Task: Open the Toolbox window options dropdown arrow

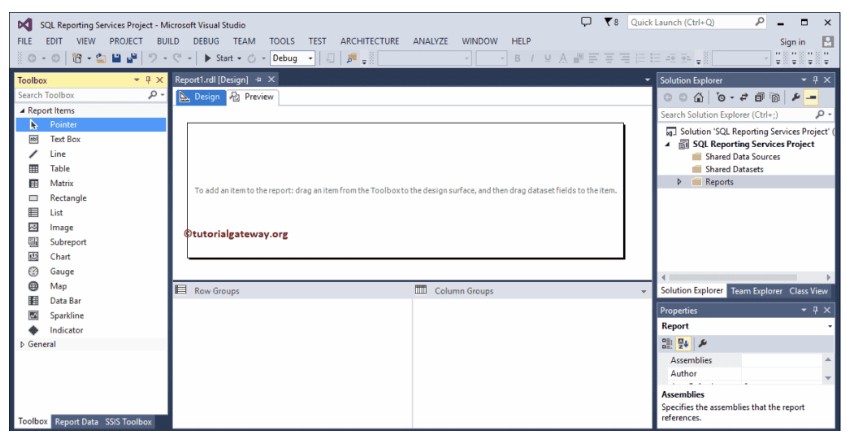Action: (x=137, y=80)
